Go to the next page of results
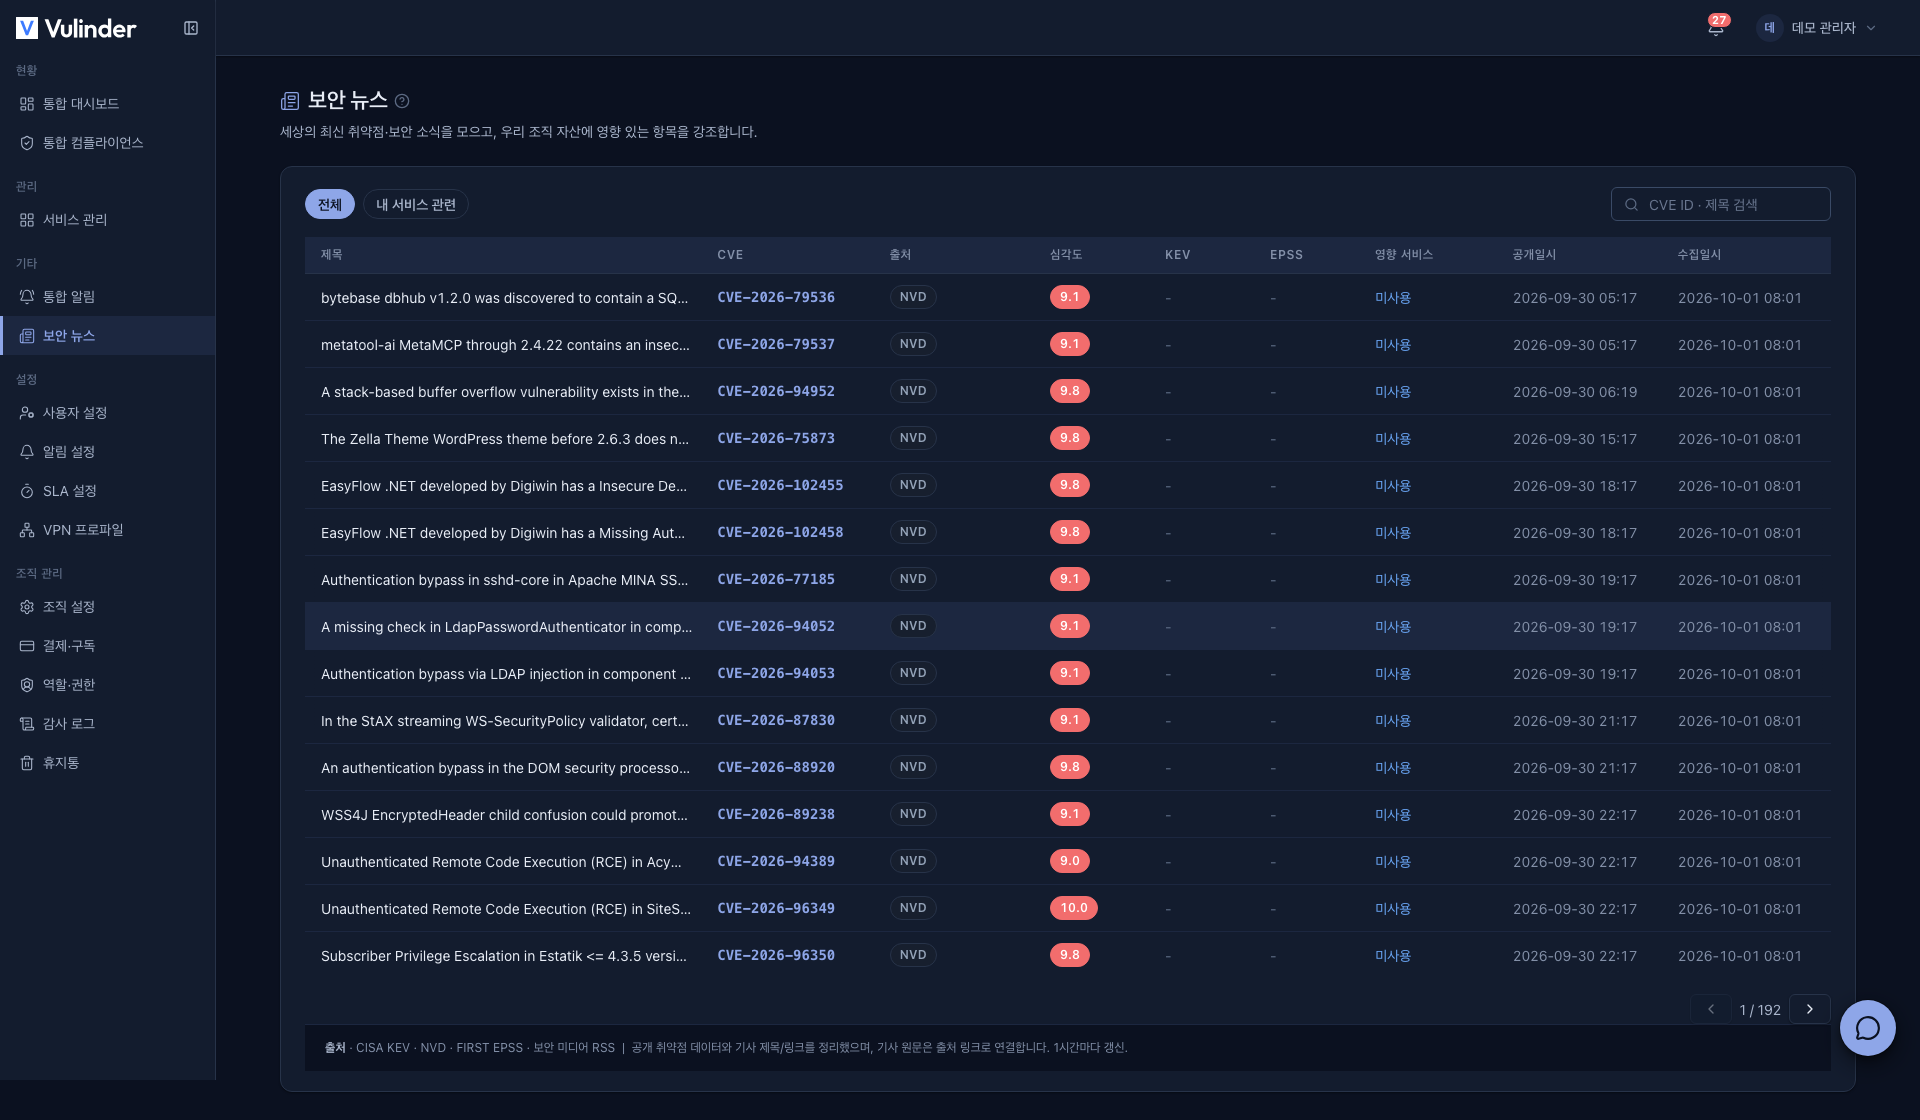 1809,1009
